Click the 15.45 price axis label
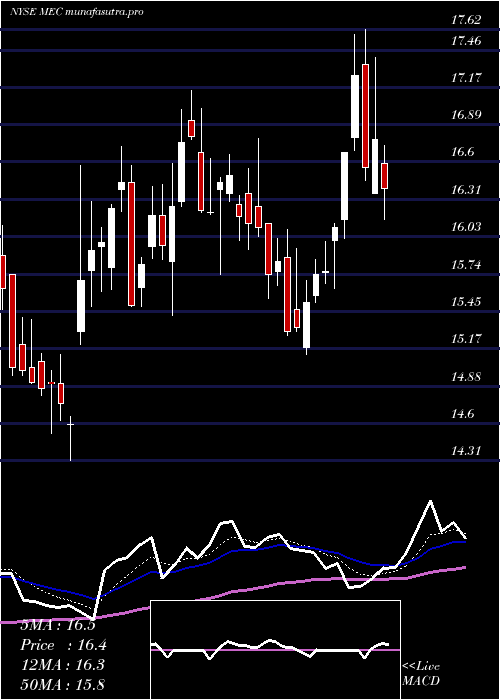 click(x=467, y=302)
